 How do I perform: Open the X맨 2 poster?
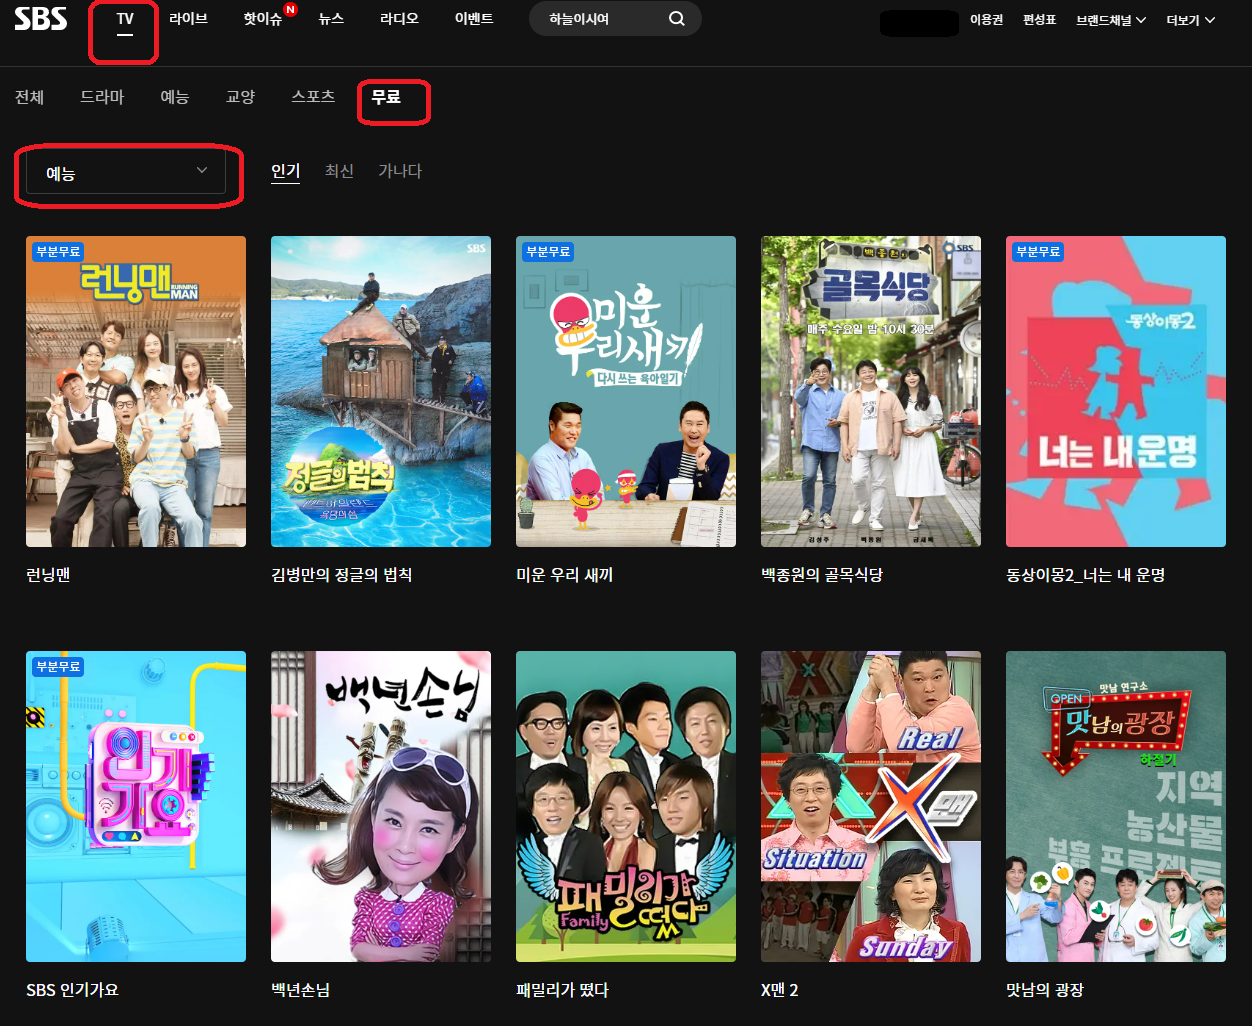(x=871, y=806)
